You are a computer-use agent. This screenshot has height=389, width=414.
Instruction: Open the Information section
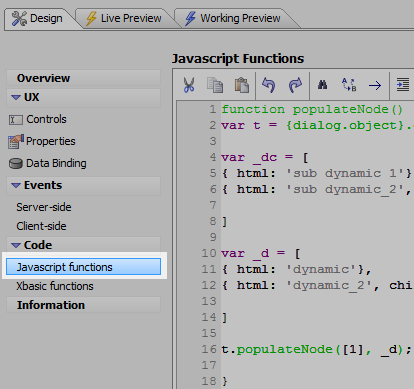pyautogui.click(x=83, y=305)
